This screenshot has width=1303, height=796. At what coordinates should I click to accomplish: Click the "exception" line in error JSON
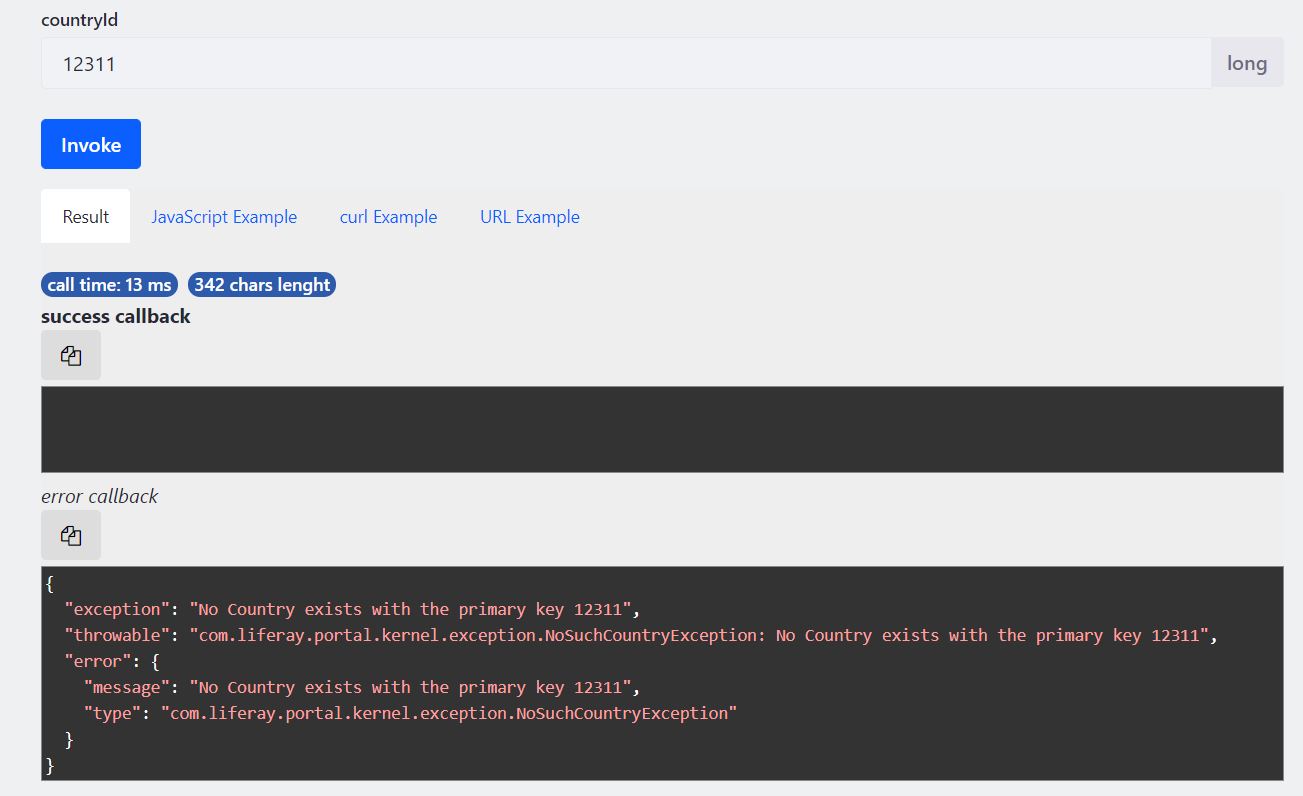tap(351, 609)
